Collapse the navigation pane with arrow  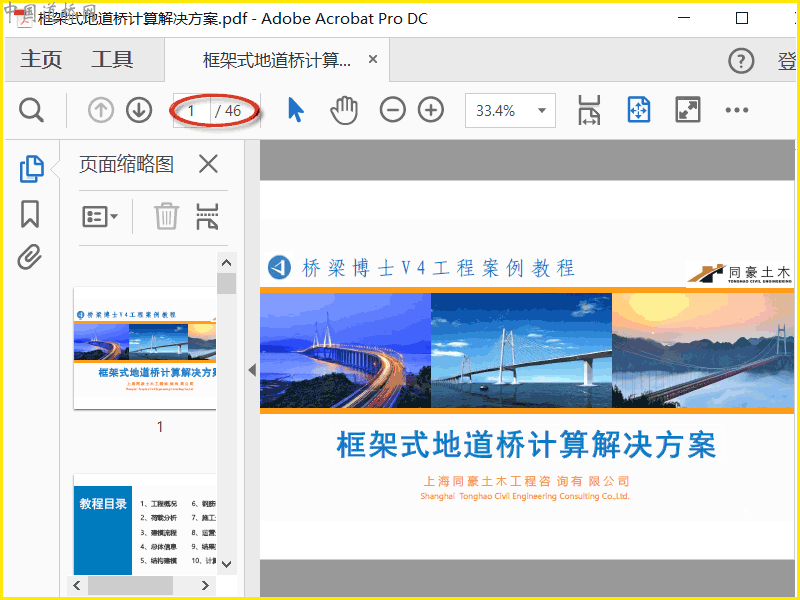[252, 370]
